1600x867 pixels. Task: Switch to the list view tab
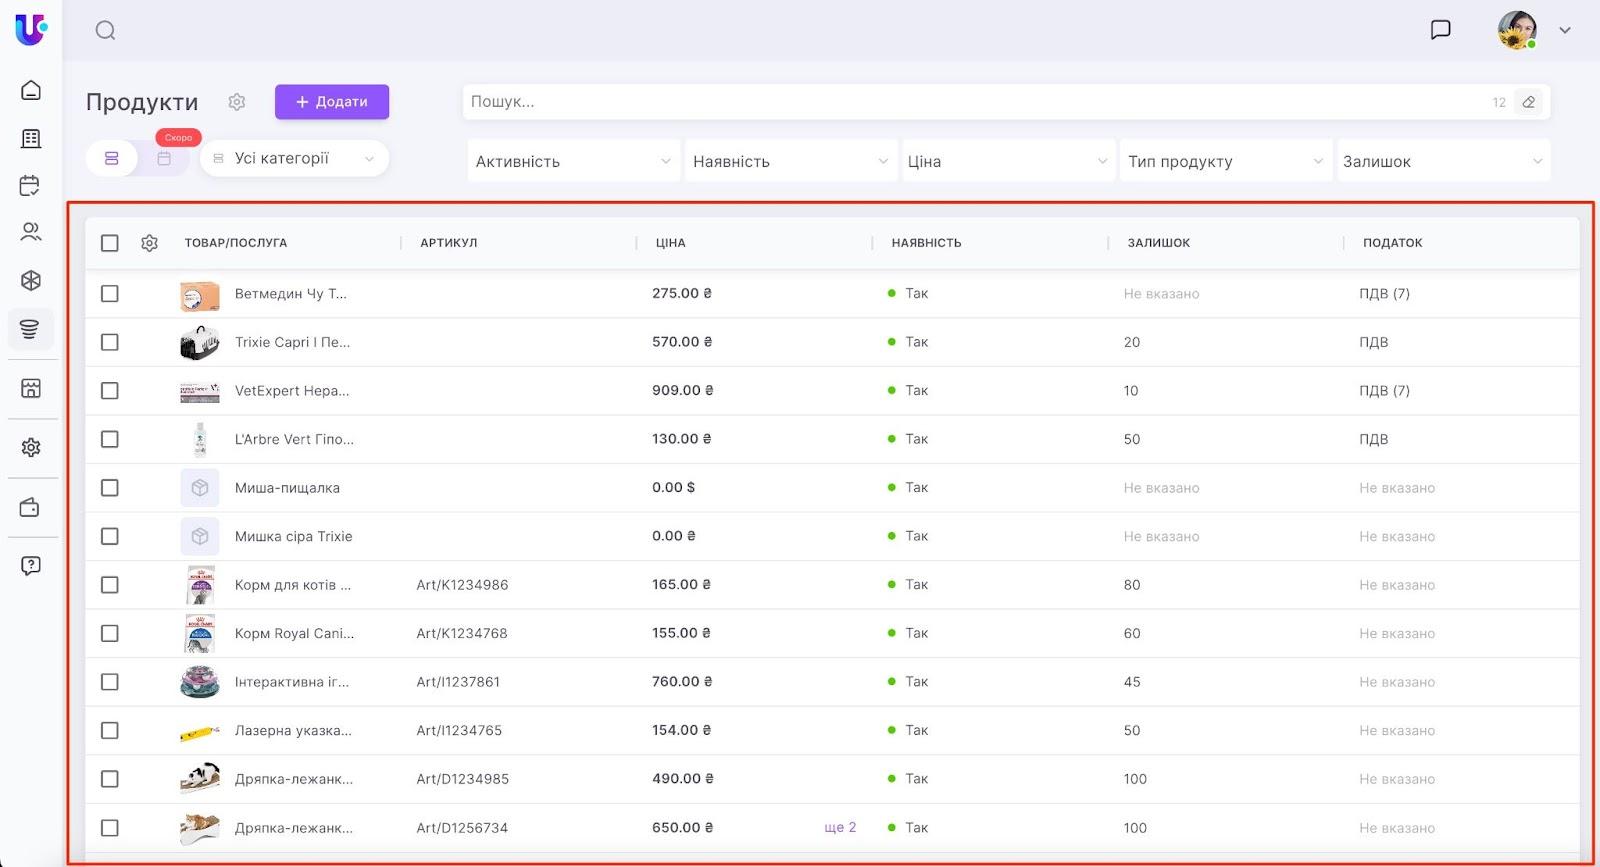click(x=112, y=158)
